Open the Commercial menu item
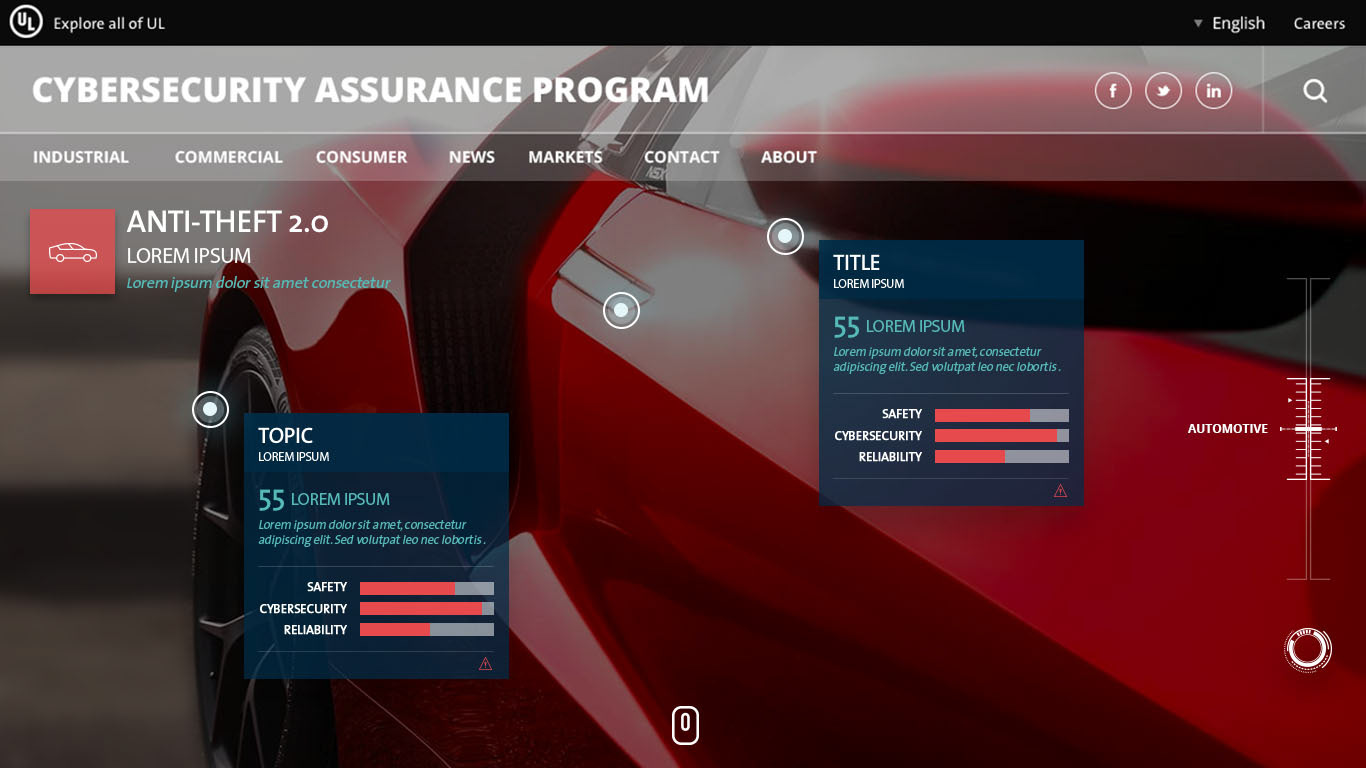 click(228, 157)
